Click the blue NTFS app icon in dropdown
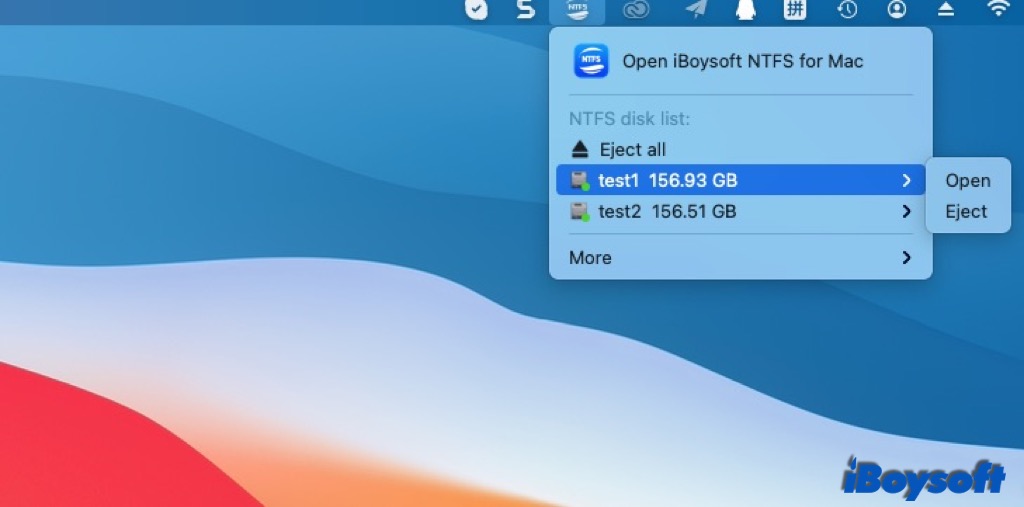The width and height of the screenshot is (1024, 507). coord(590,61)
